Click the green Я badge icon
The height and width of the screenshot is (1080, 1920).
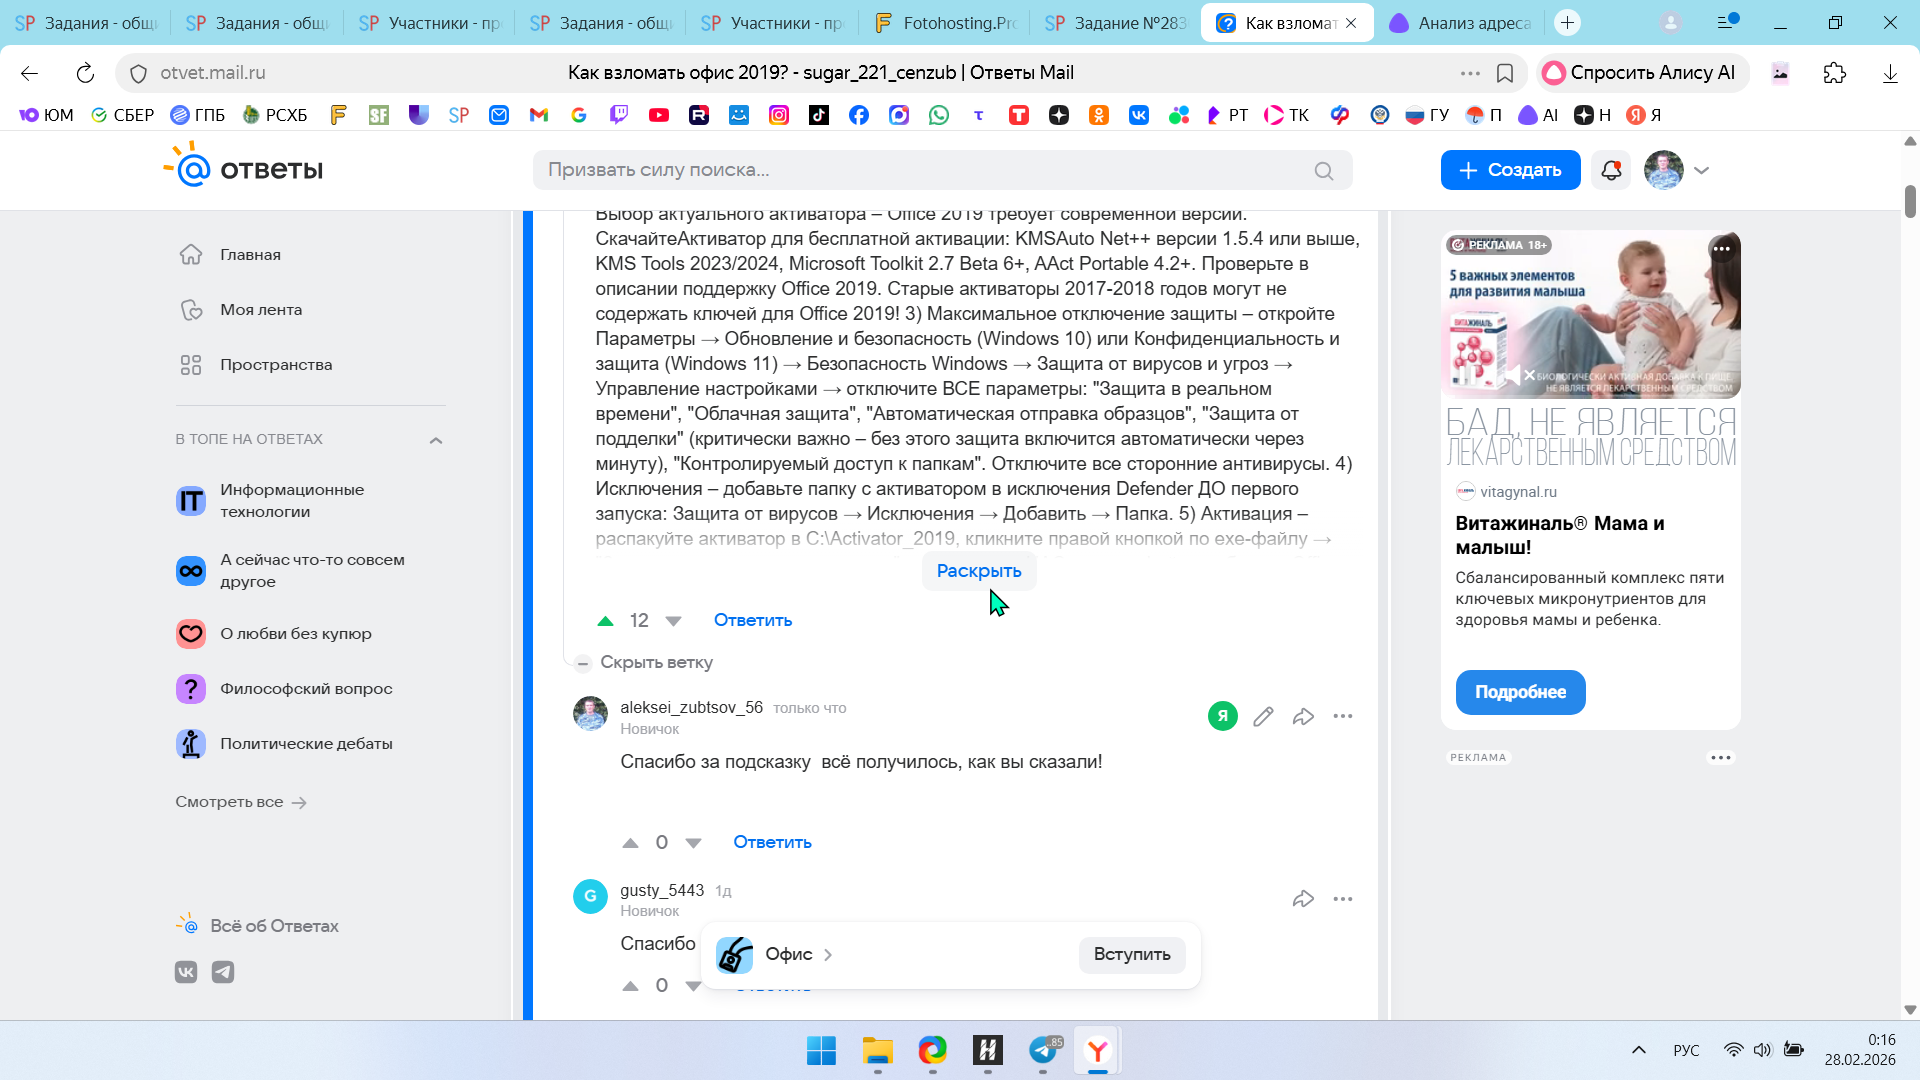click(x=1222, y=716)
